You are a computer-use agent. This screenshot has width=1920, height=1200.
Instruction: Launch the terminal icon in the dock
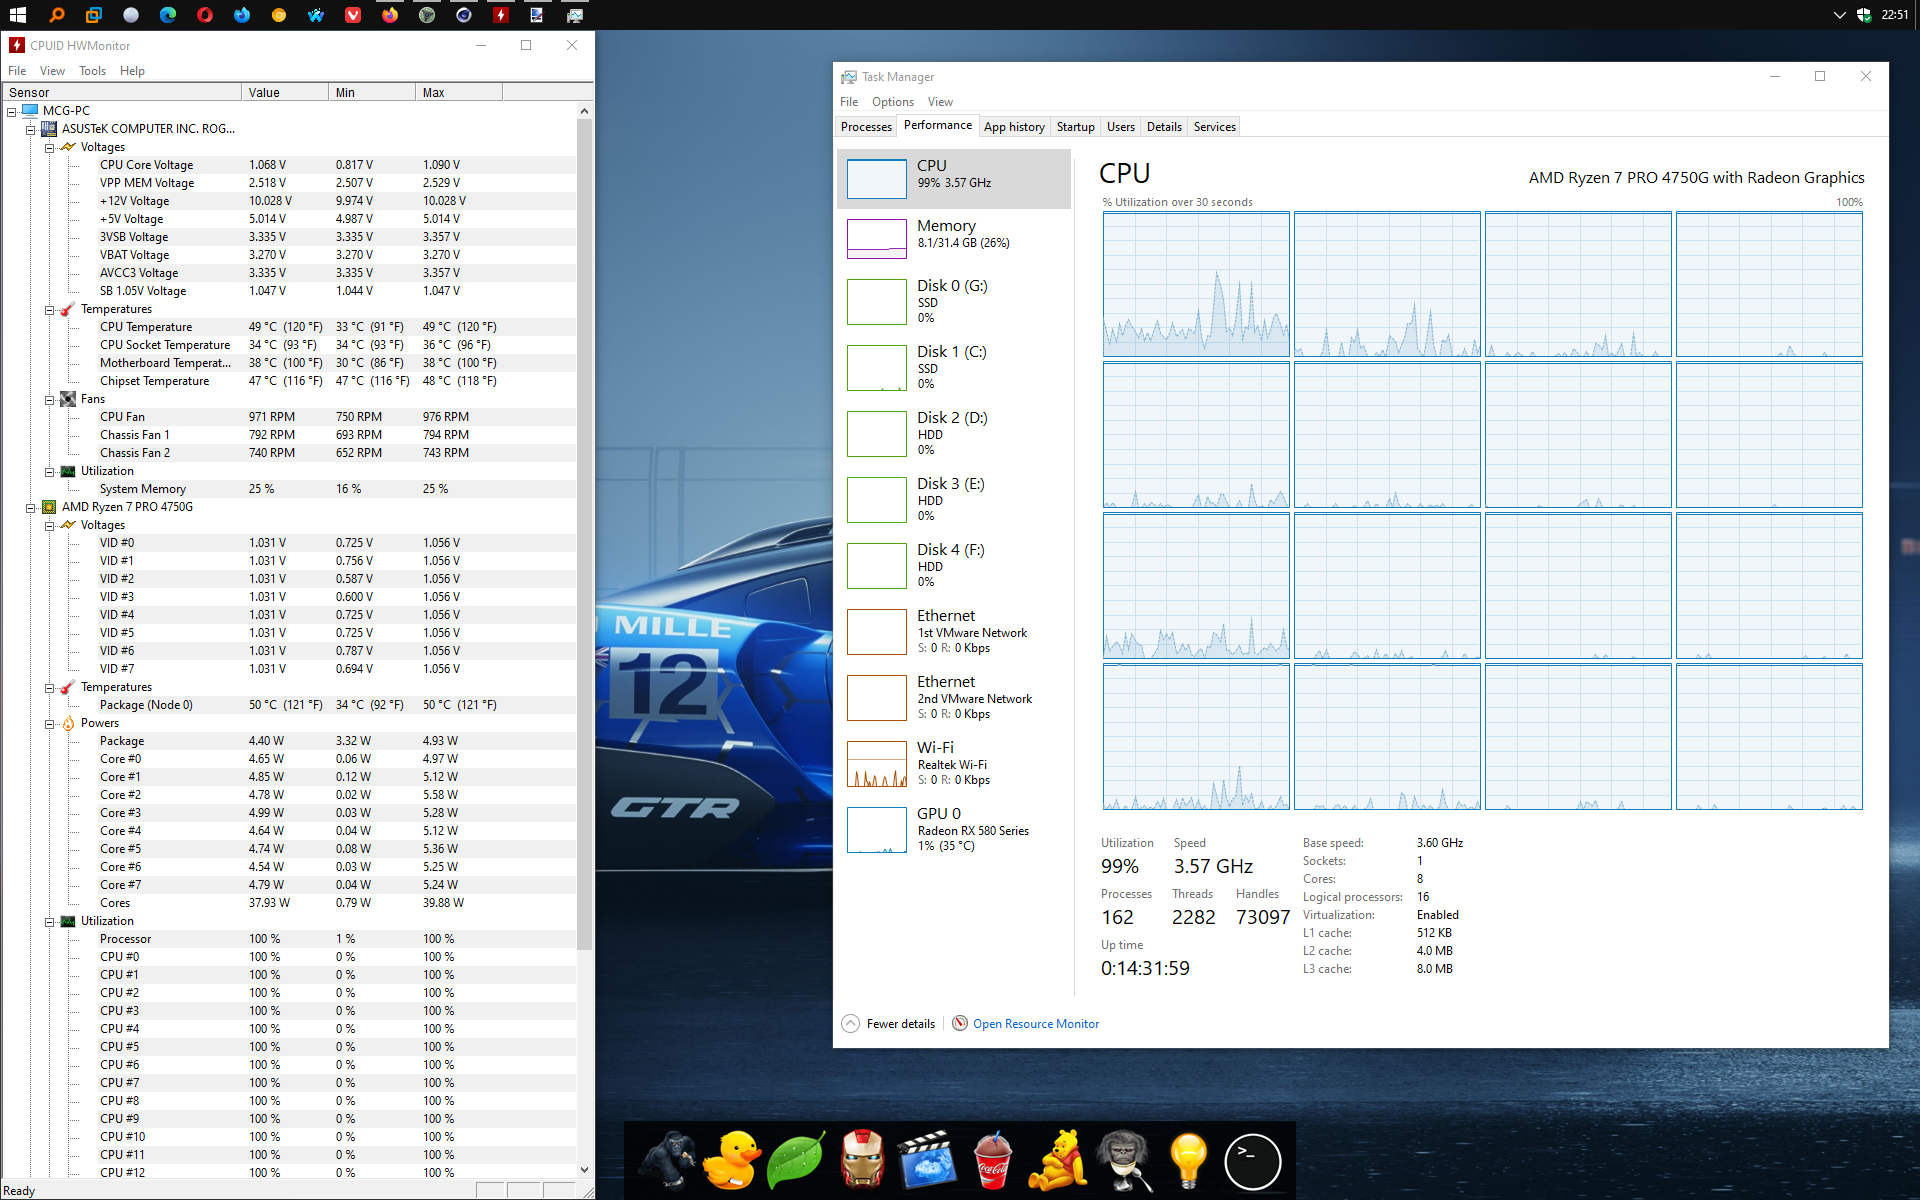[x=1252, y=1161]
